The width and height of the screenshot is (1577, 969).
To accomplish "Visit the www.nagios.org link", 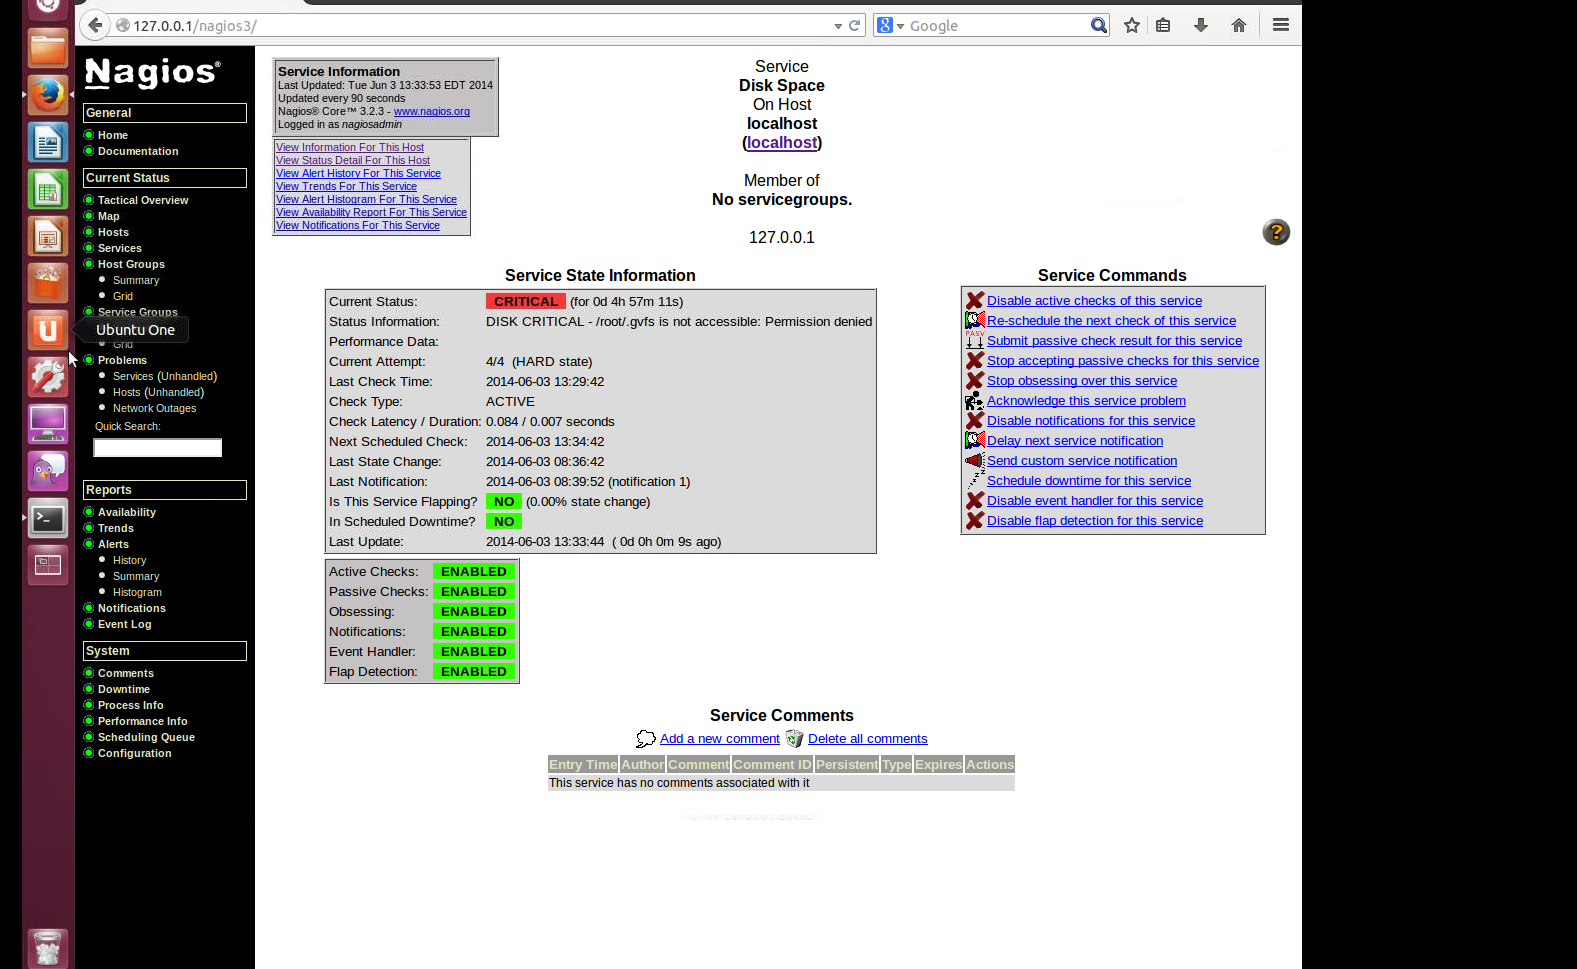I will pos(432,111).
